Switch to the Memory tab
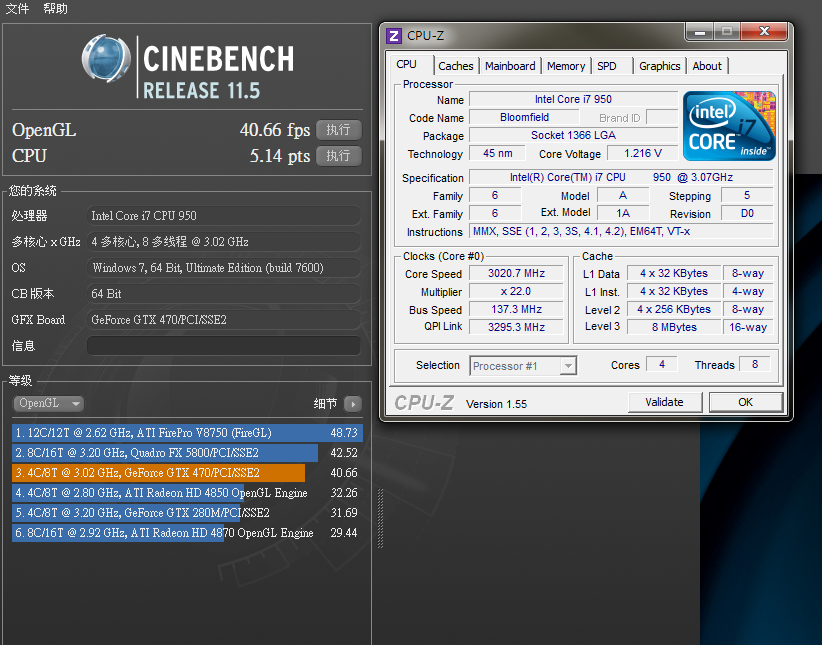Viewport: 822px width, 645px height. tap(566, 66)
